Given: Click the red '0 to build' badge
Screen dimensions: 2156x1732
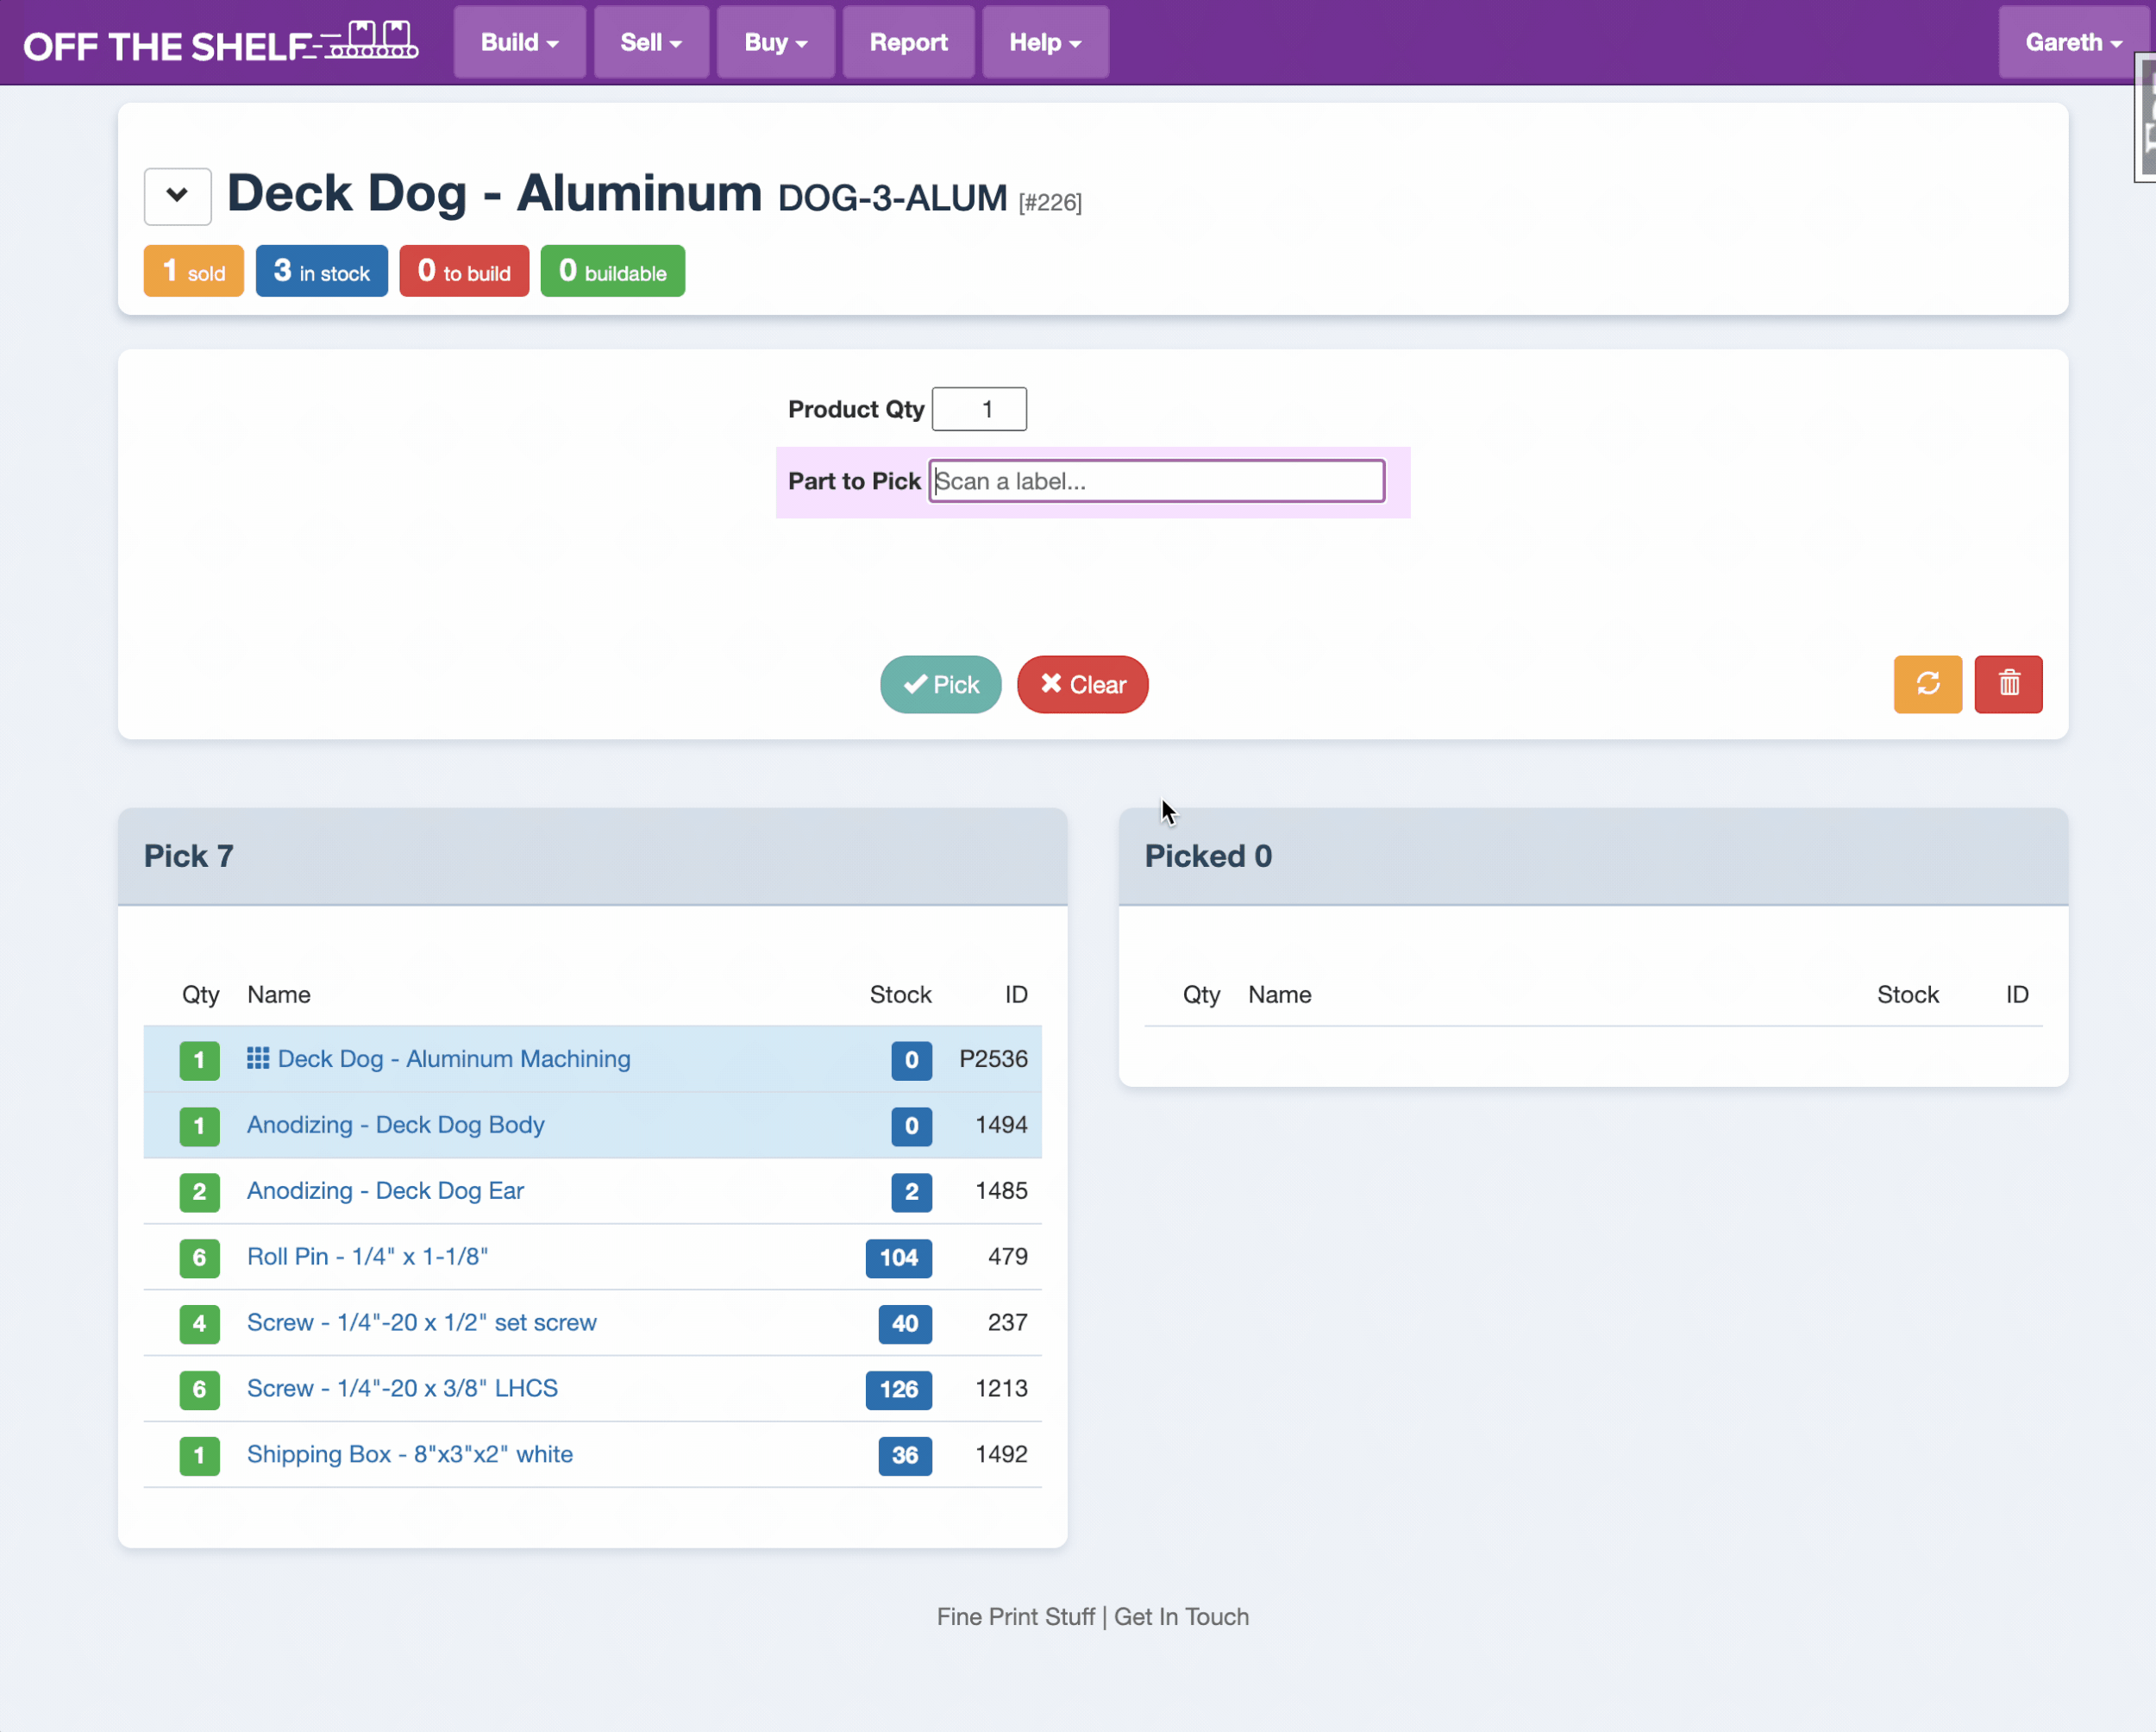Looking at the screenshot, I should (x=464, y=271).
